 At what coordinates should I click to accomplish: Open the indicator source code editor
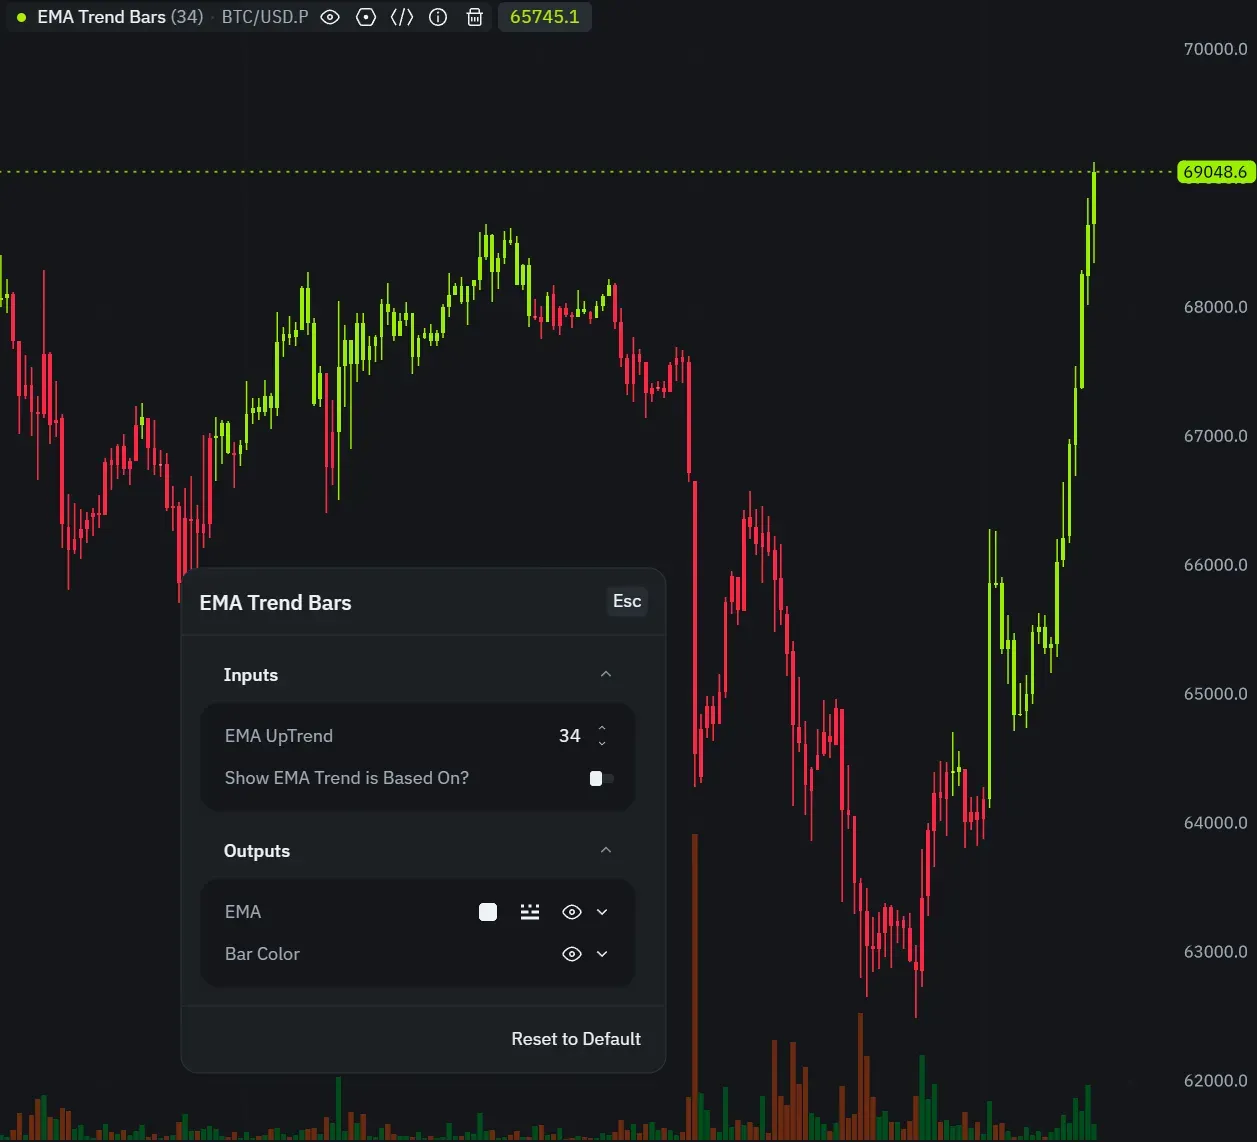click(x=402, y=17)
